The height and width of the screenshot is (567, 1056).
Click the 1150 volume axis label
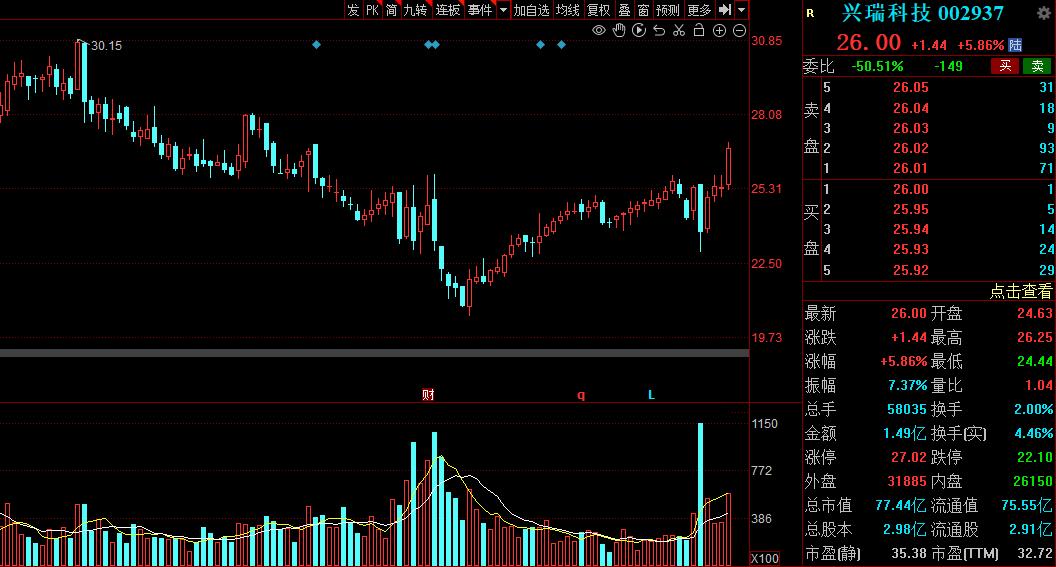tap(764, 424)
